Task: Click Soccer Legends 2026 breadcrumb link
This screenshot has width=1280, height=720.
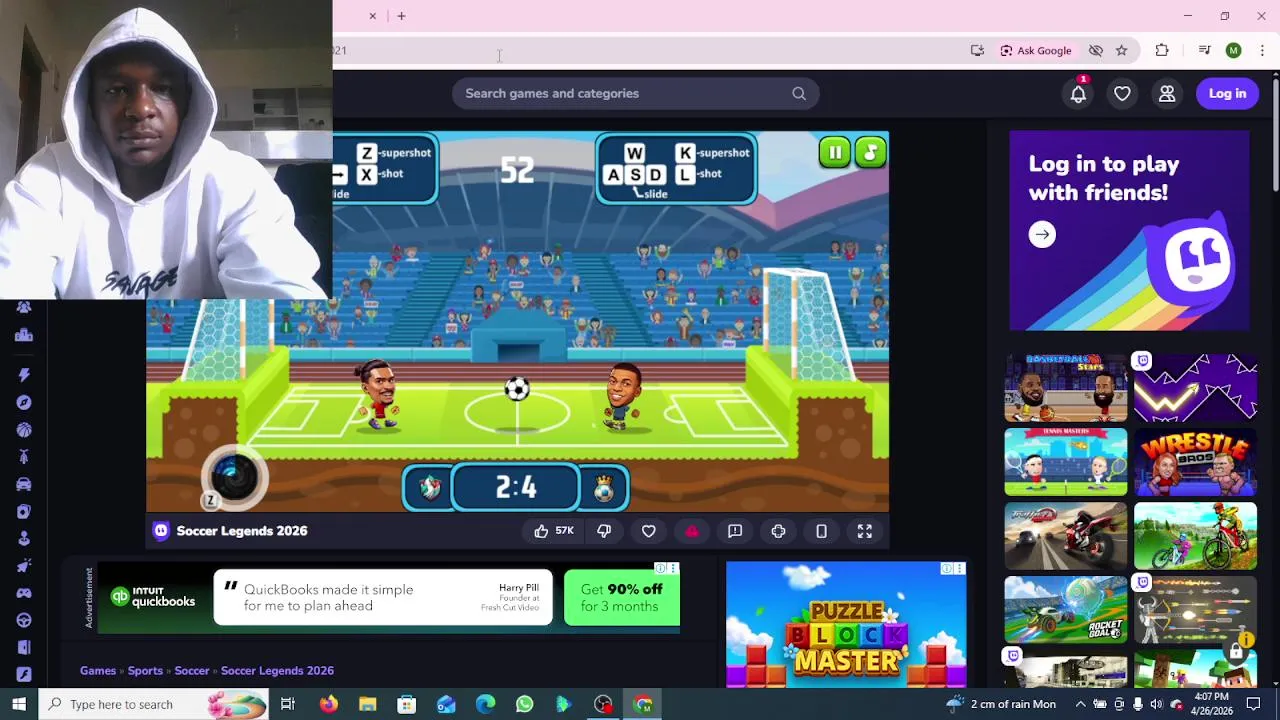Action: click(277, 671)
